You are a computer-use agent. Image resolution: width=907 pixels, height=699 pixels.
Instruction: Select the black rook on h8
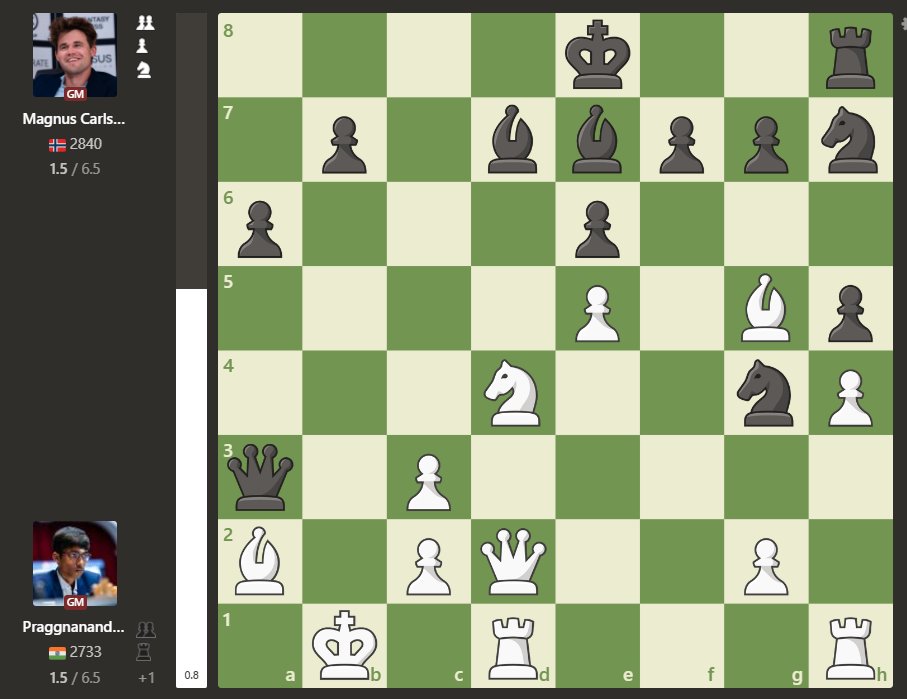pos(850,57)
